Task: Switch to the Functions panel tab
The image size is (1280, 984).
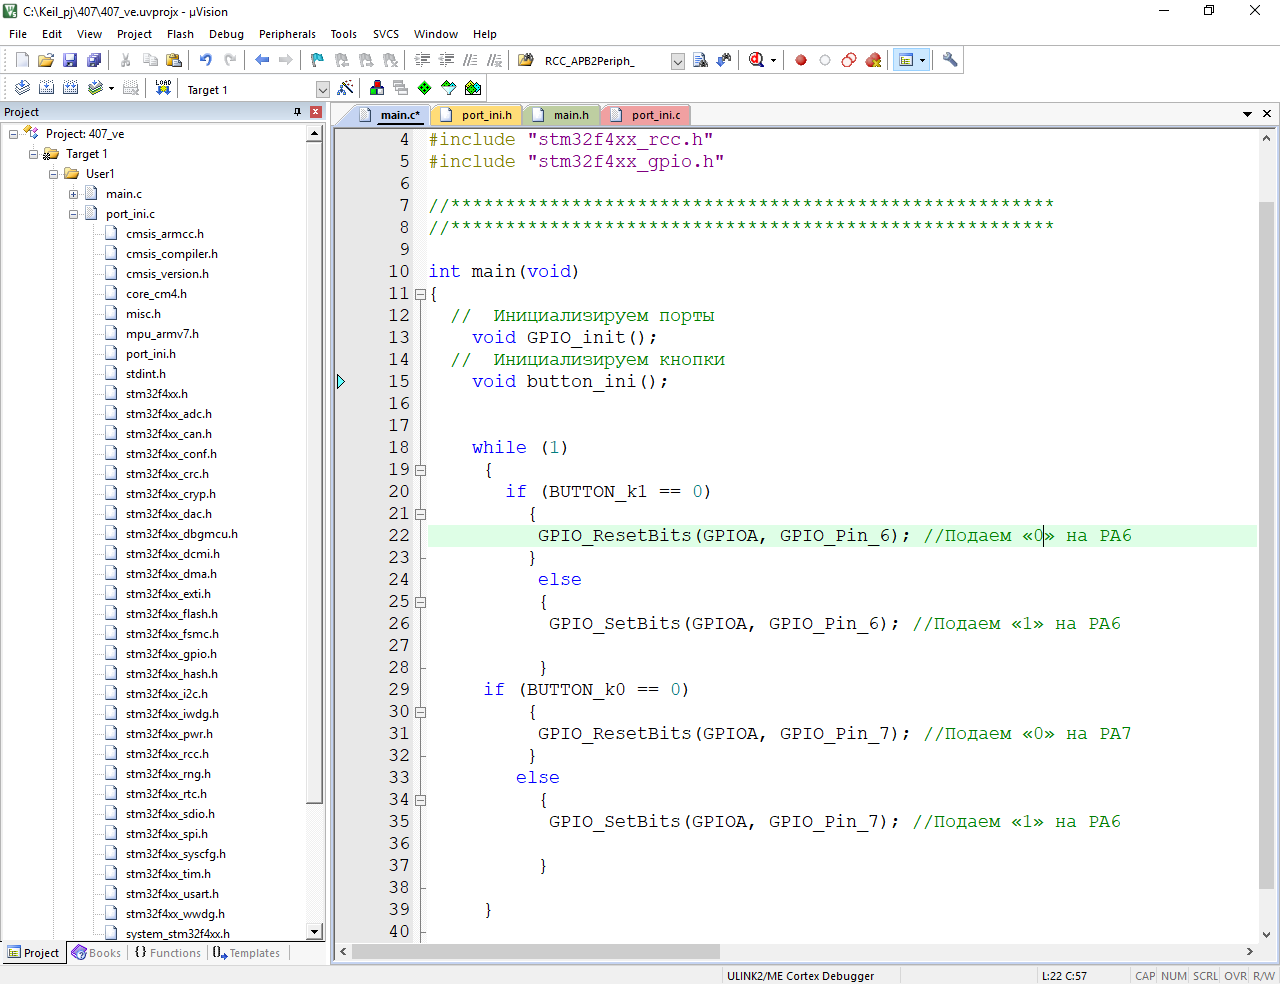Action: (x=167, y=953)
